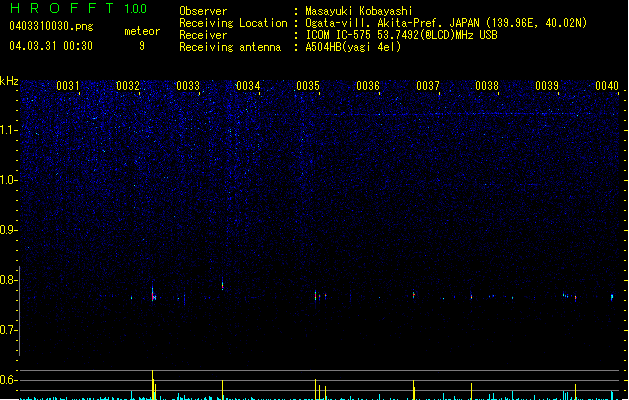Click the 0.6 kHz axis label
The height and width of the screenshot is (400, 629).
point(8,380)
